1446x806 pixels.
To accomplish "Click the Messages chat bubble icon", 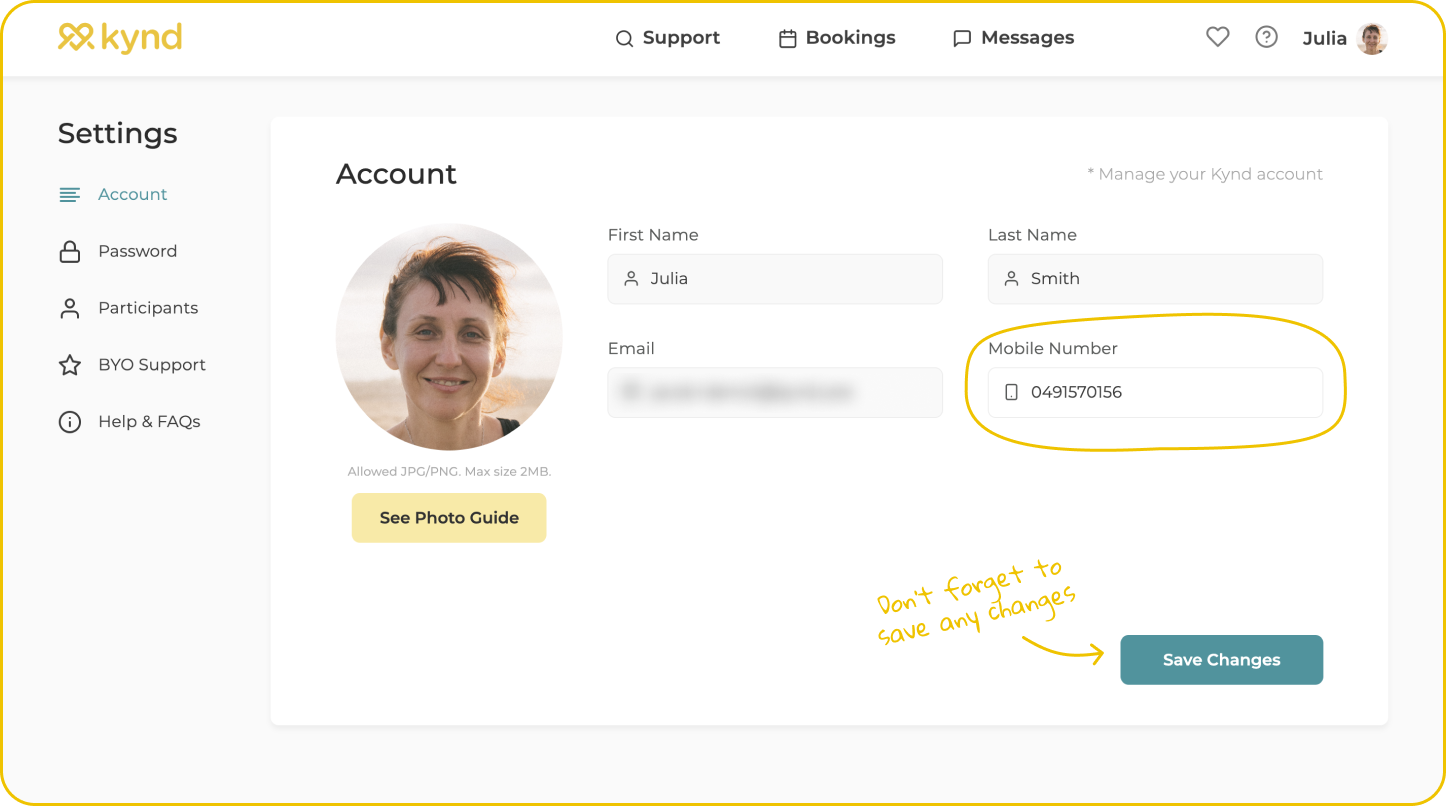I will pyautogui.click(x=962, y=39).
